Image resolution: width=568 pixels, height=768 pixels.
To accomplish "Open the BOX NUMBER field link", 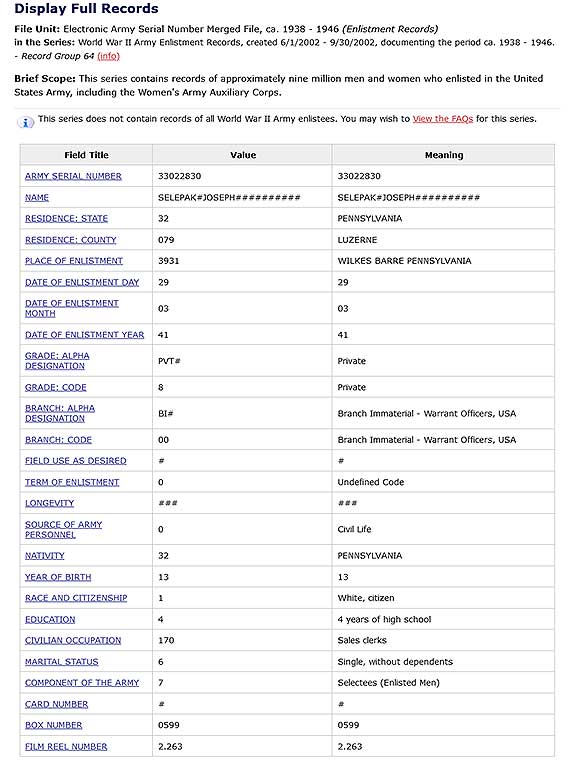I will point(53,725).
